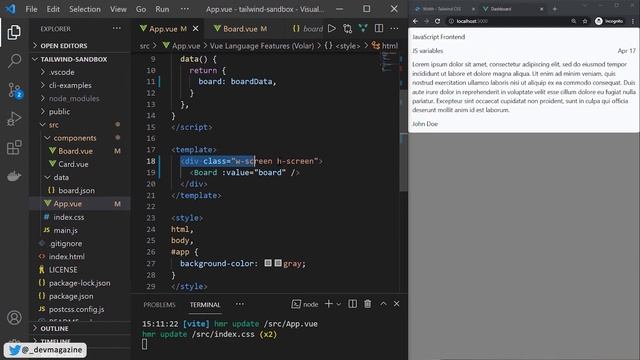Open the Extensions view

pyautogui.click(x=14, y=147)
